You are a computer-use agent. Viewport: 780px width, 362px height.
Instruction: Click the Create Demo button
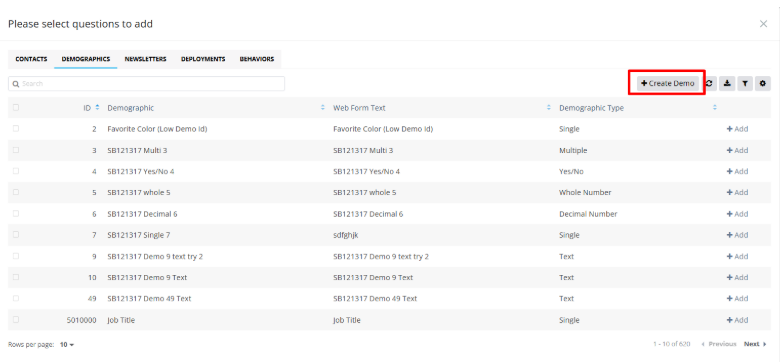(668, 84)
